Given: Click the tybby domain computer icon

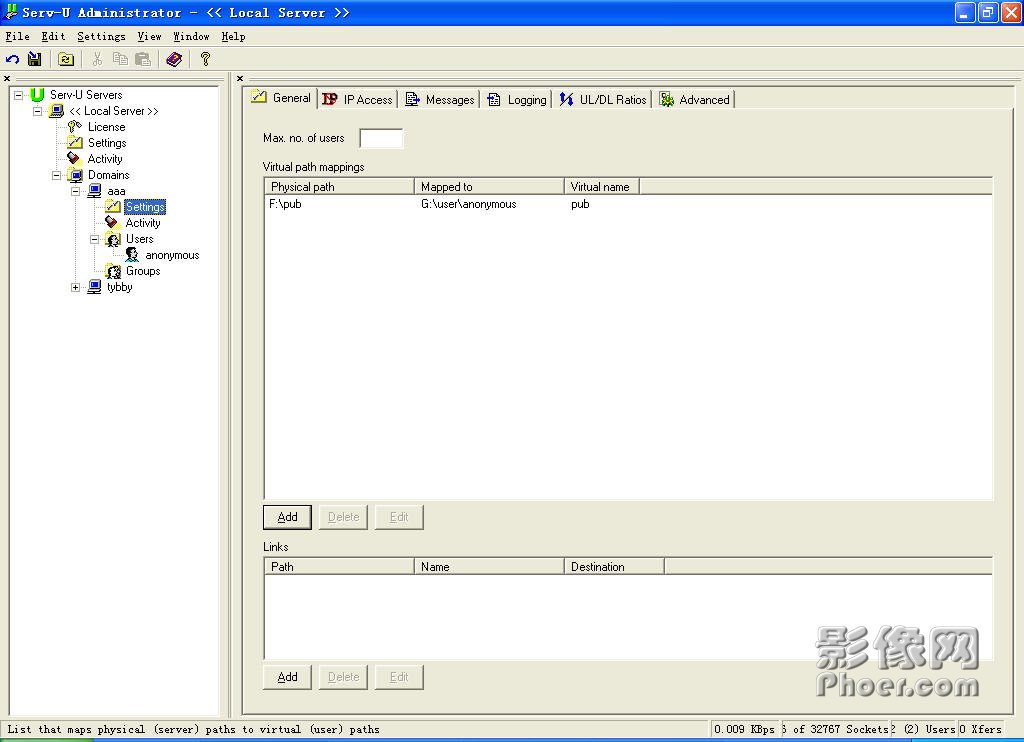Looking at the screenshot, I should (x=95, y=287).
